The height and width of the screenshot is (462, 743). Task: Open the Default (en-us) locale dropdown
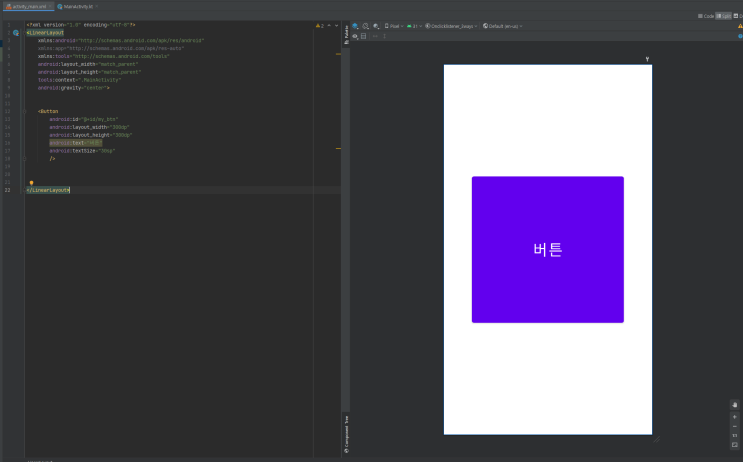[505, 26]
